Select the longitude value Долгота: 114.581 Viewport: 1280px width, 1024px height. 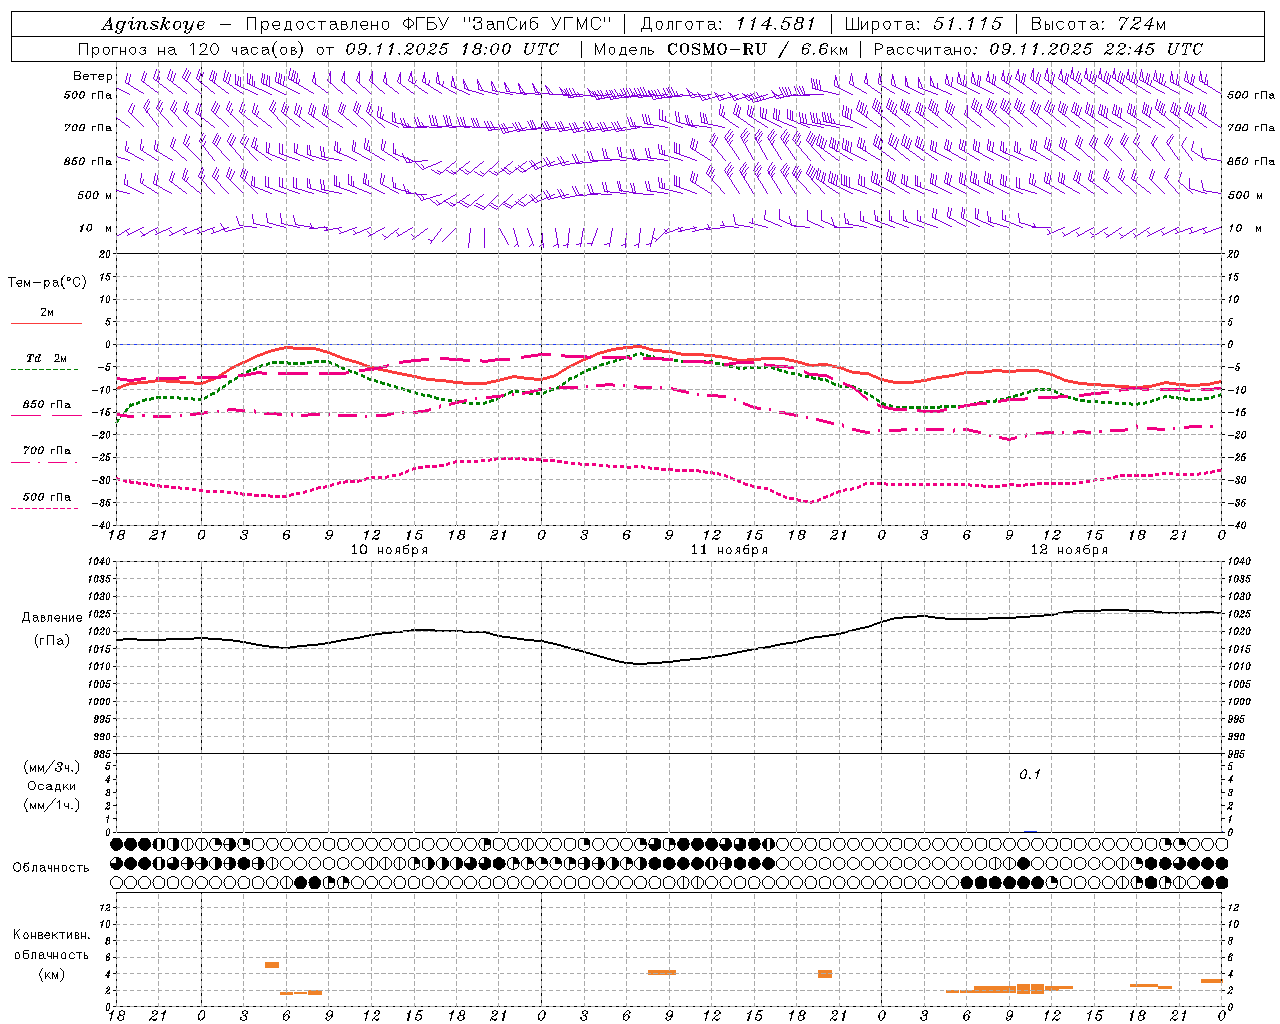click(728, 24)
